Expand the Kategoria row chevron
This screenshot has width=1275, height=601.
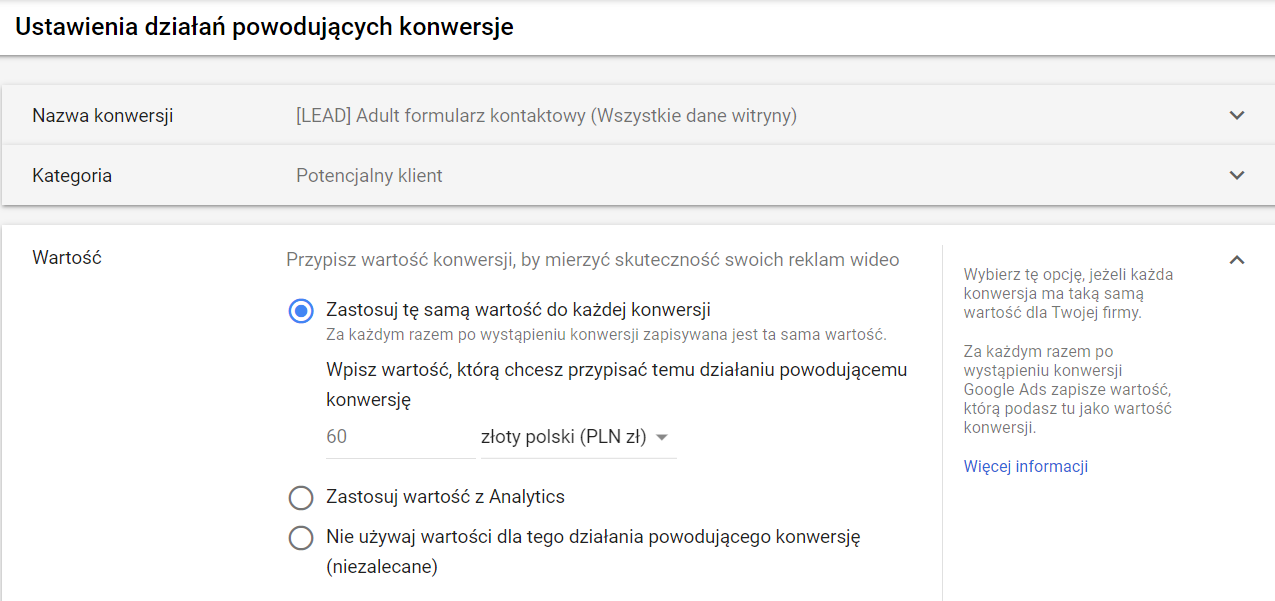1237,175
